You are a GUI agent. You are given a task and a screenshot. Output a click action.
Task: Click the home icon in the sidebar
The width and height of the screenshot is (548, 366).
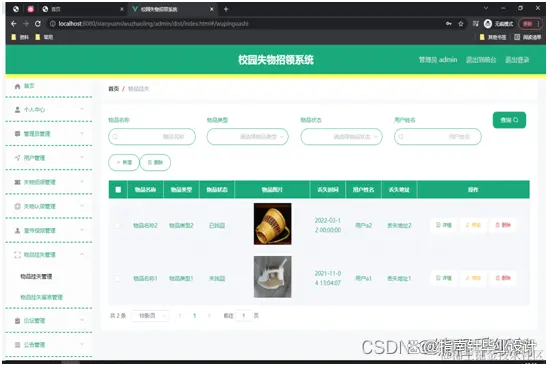17,86
